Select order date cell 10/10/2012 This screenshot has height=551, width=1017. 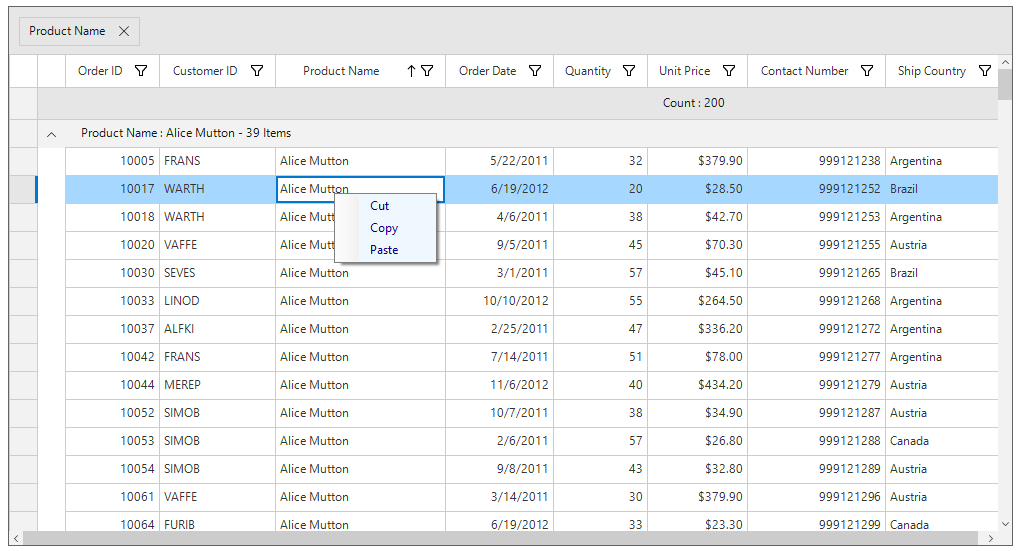click(499, 301)
